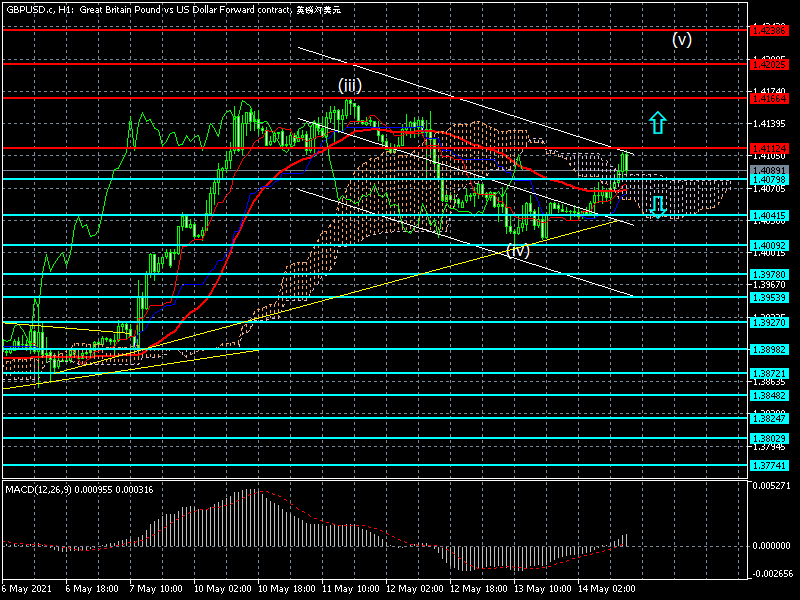Select the 1.40798 cyan price level label
800x600 pixels.
coord(769,180)
